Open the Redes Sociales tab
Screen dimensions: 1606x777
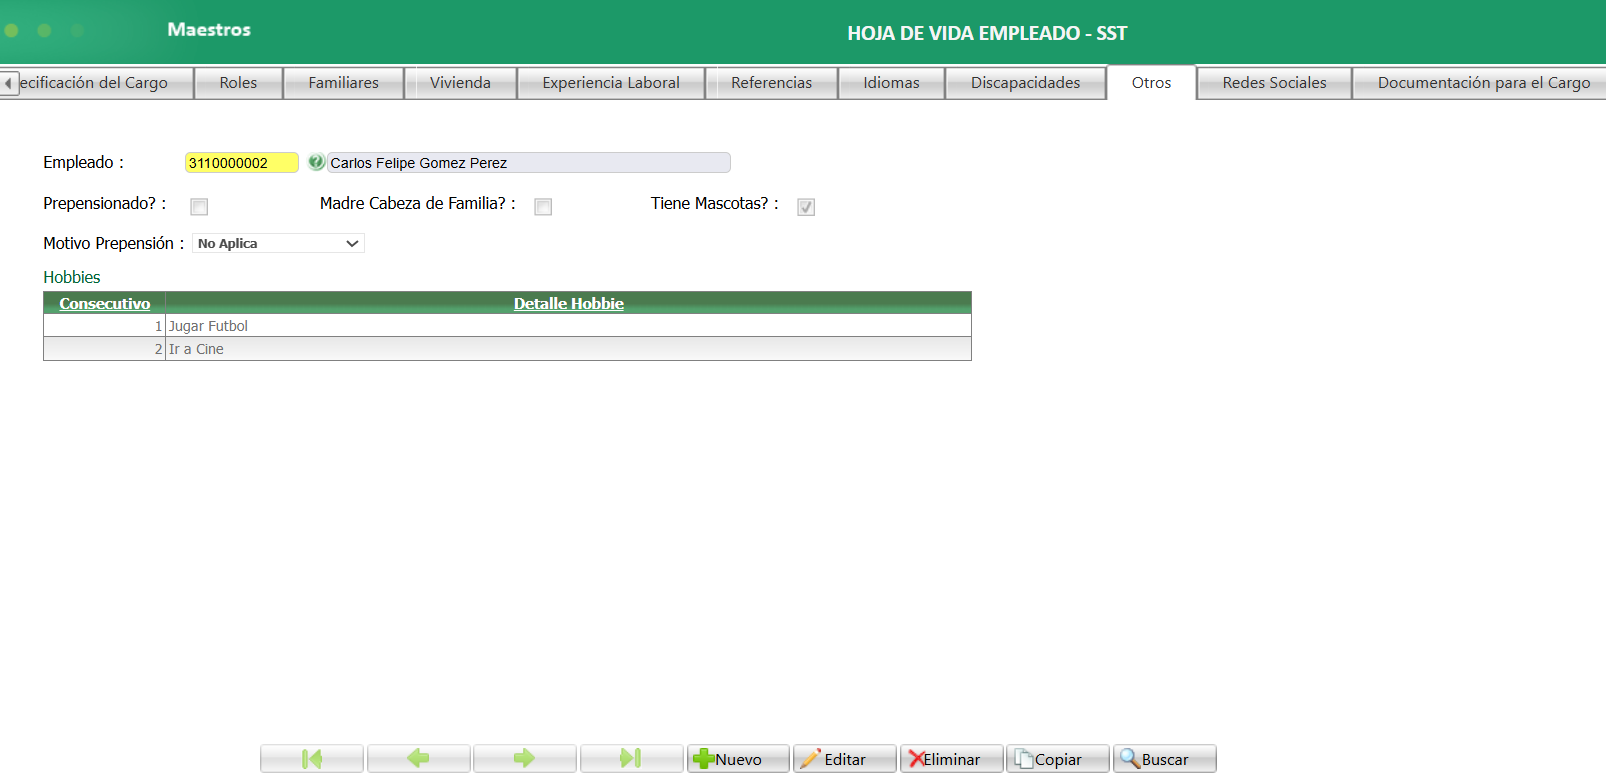1275,83
